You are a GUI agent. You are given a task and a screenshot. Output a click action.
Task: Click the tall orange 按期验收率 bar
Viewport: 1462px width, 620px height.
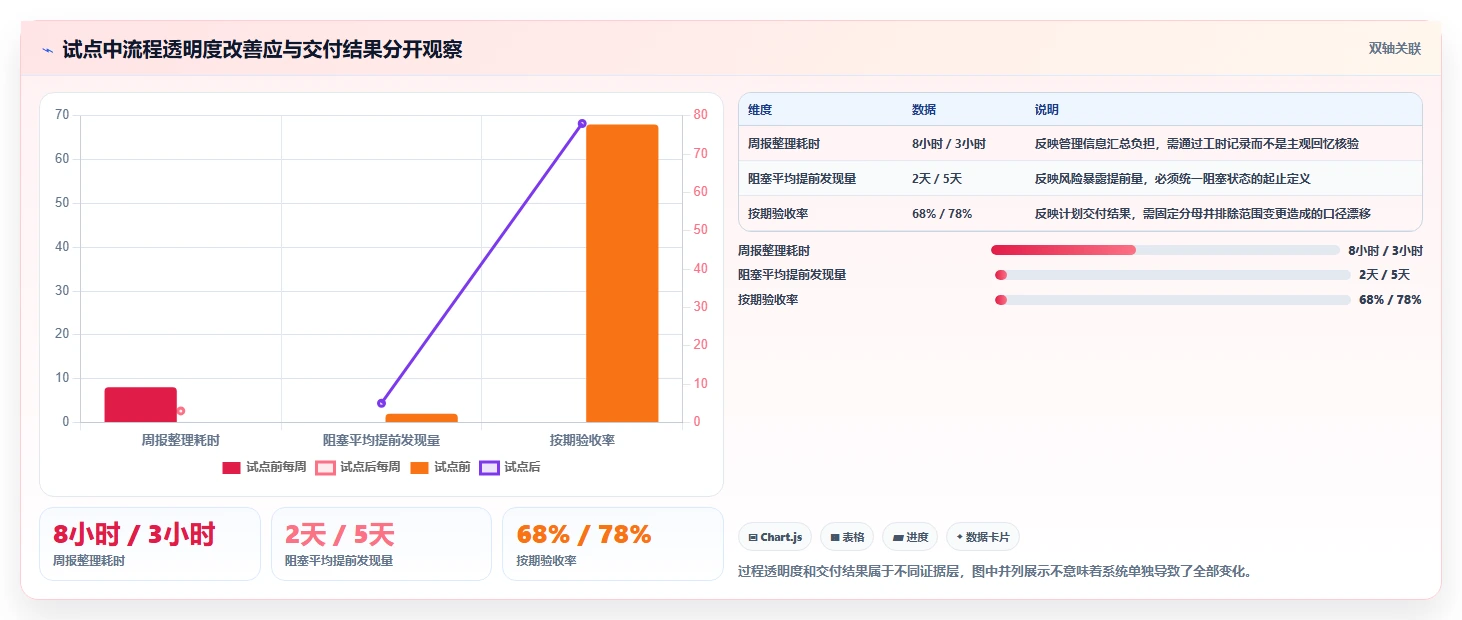(622, 273)
